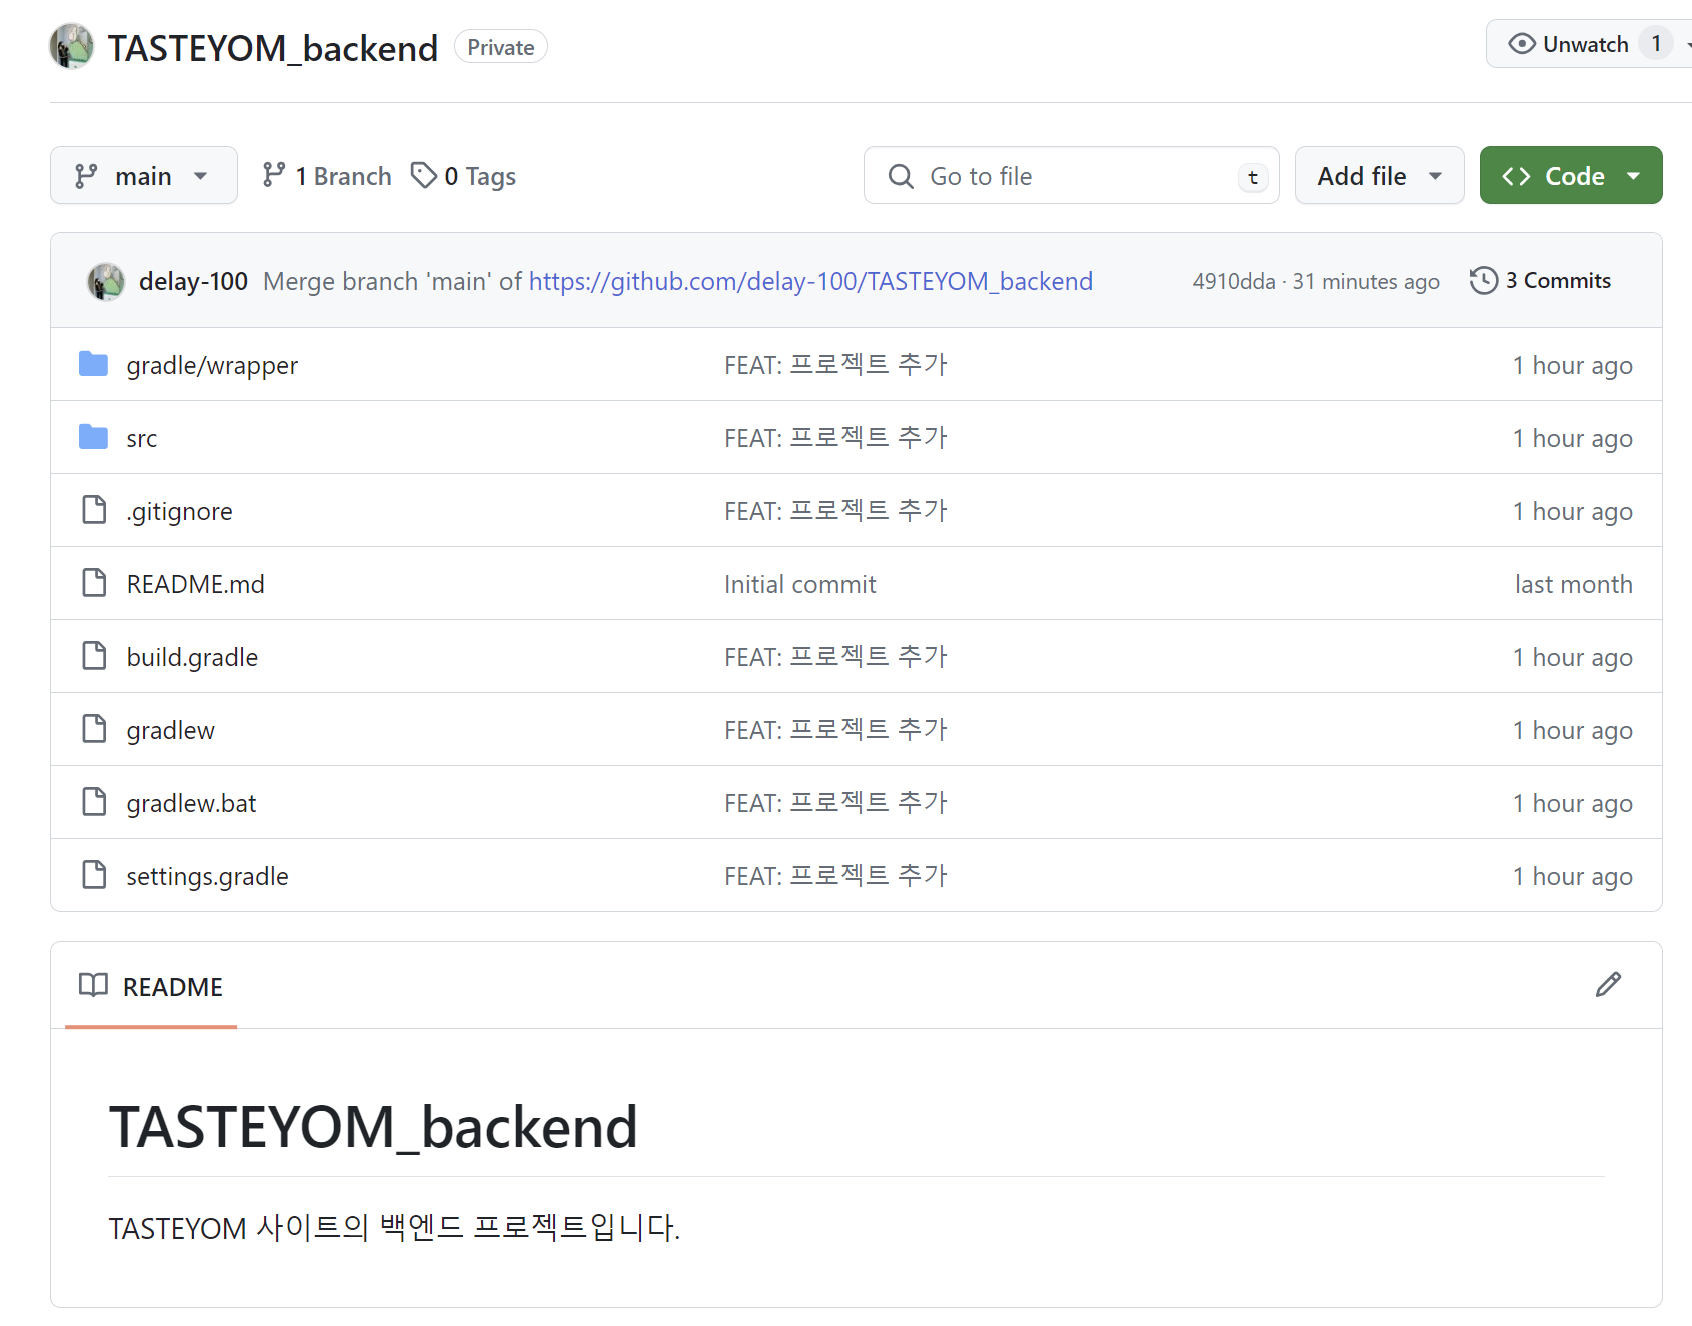Click the '31 minutes ago' commit time

pyautogui.click(x=1366, y=281)
